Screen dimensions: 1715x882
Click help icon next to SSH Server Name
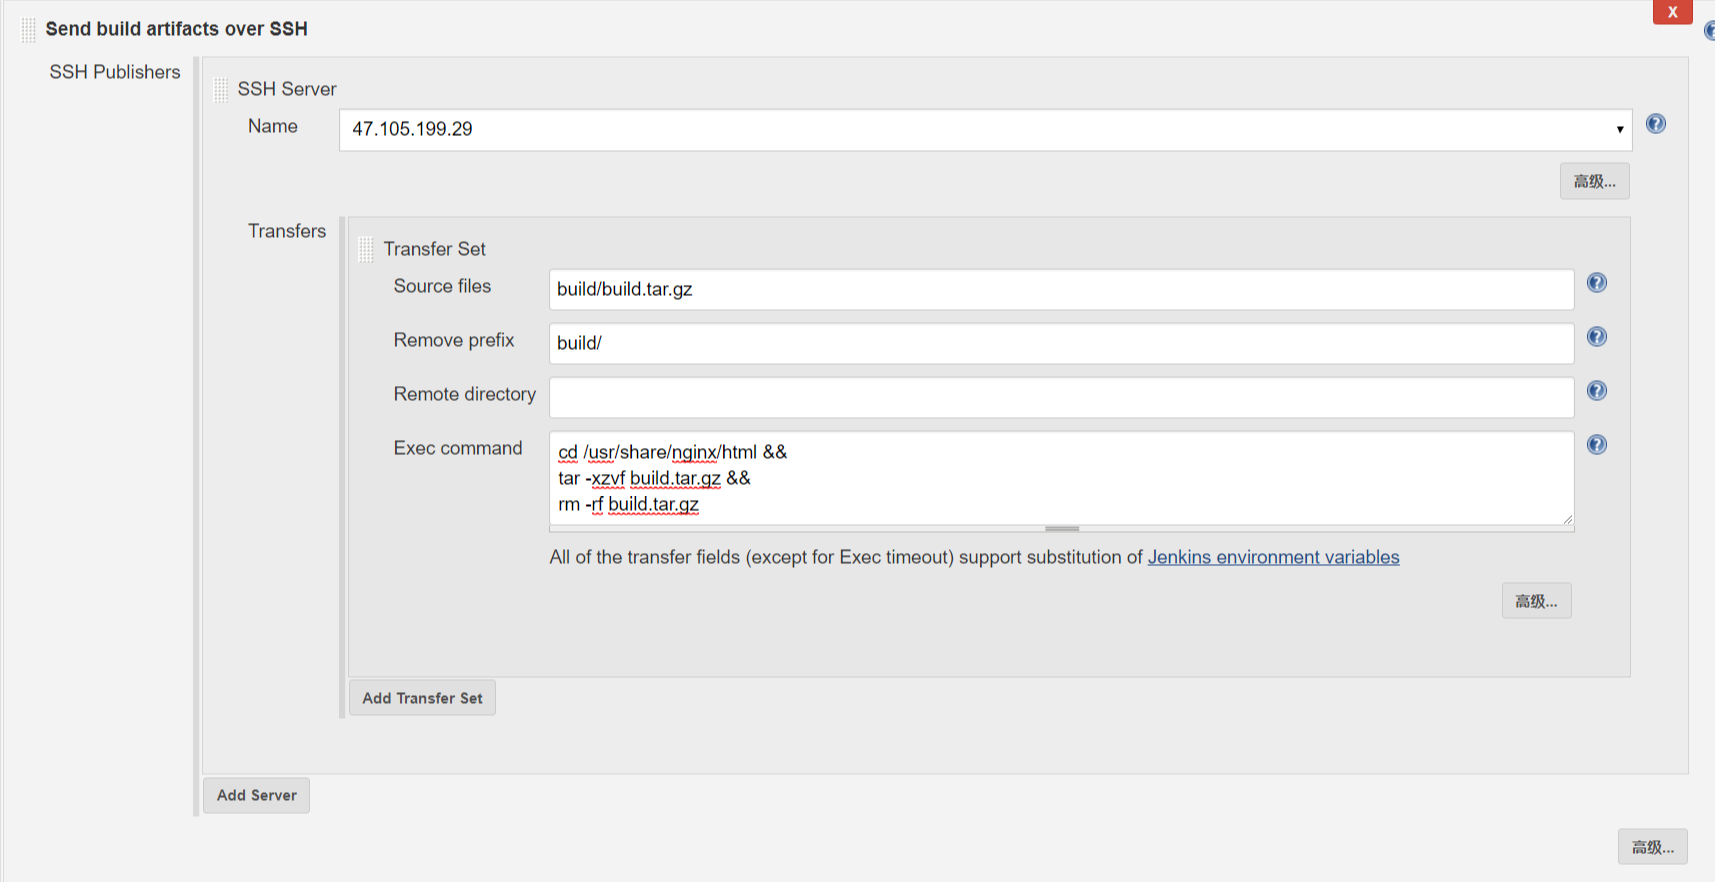click(x=1656, y=124)
